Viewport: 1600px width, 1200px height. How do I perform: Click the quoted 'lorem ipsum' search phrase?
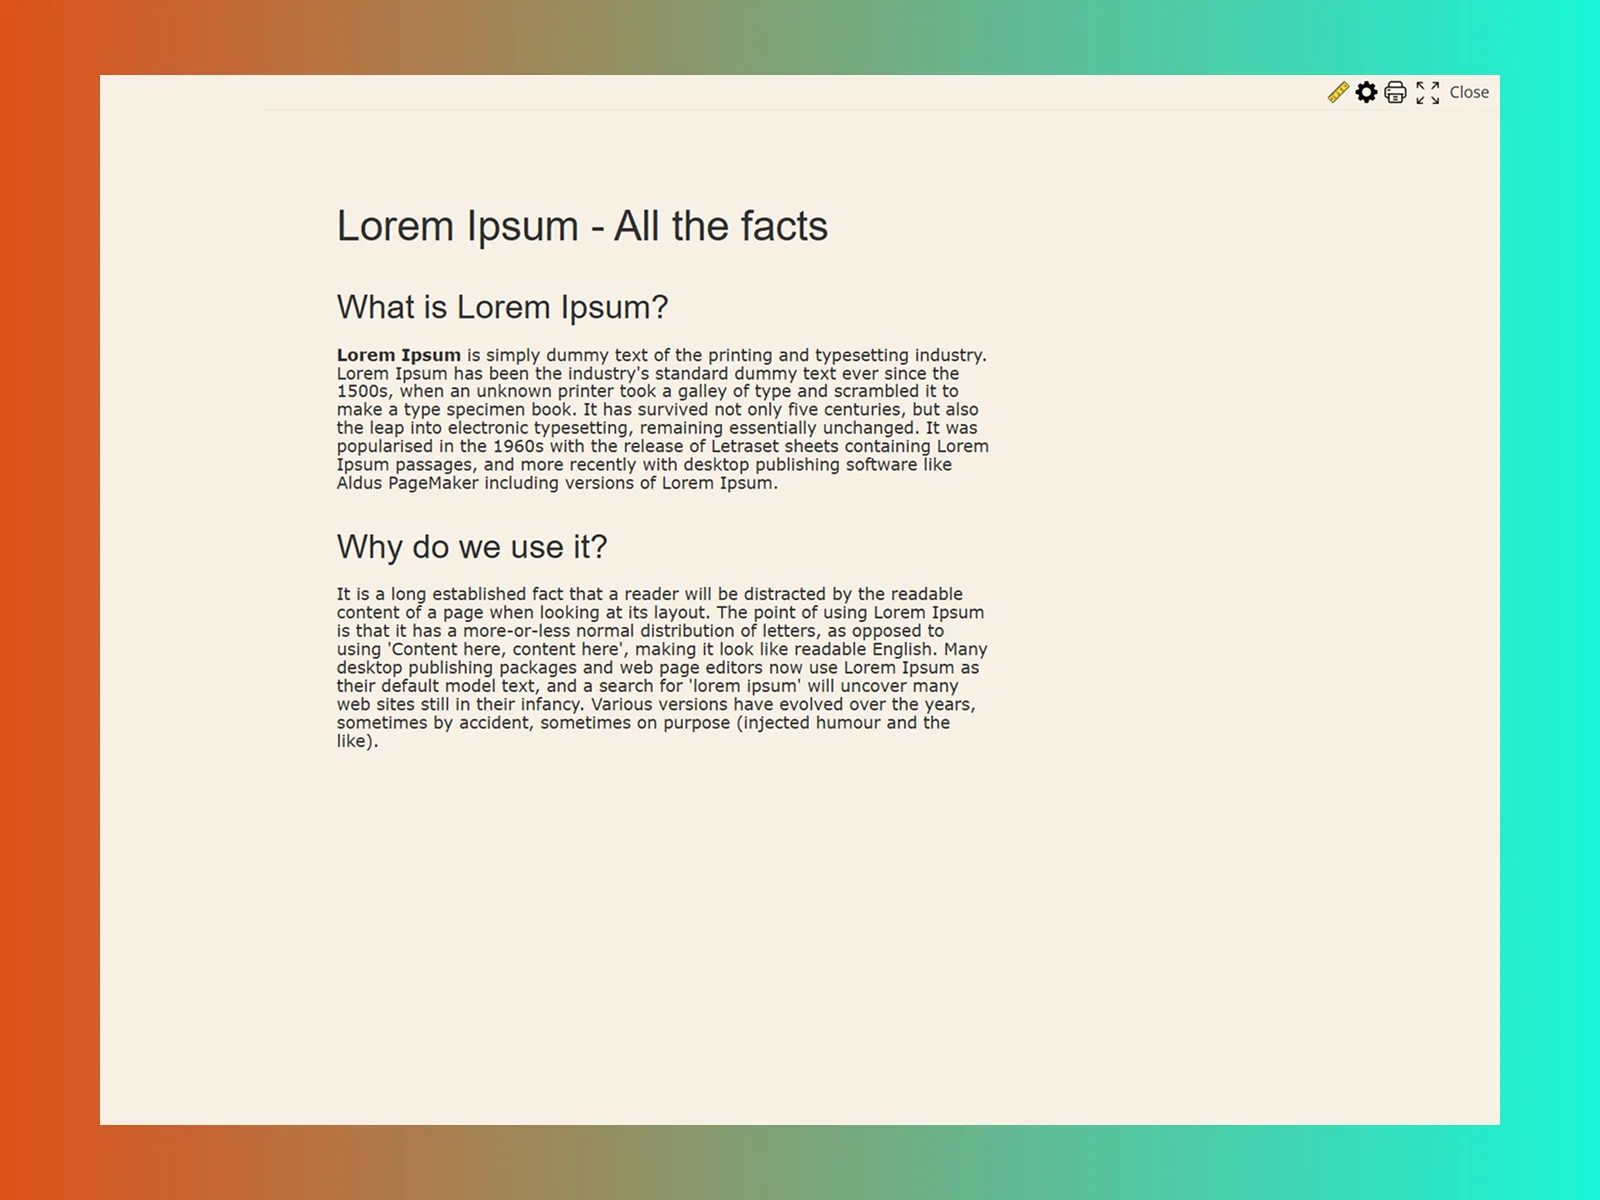[745, 686]
